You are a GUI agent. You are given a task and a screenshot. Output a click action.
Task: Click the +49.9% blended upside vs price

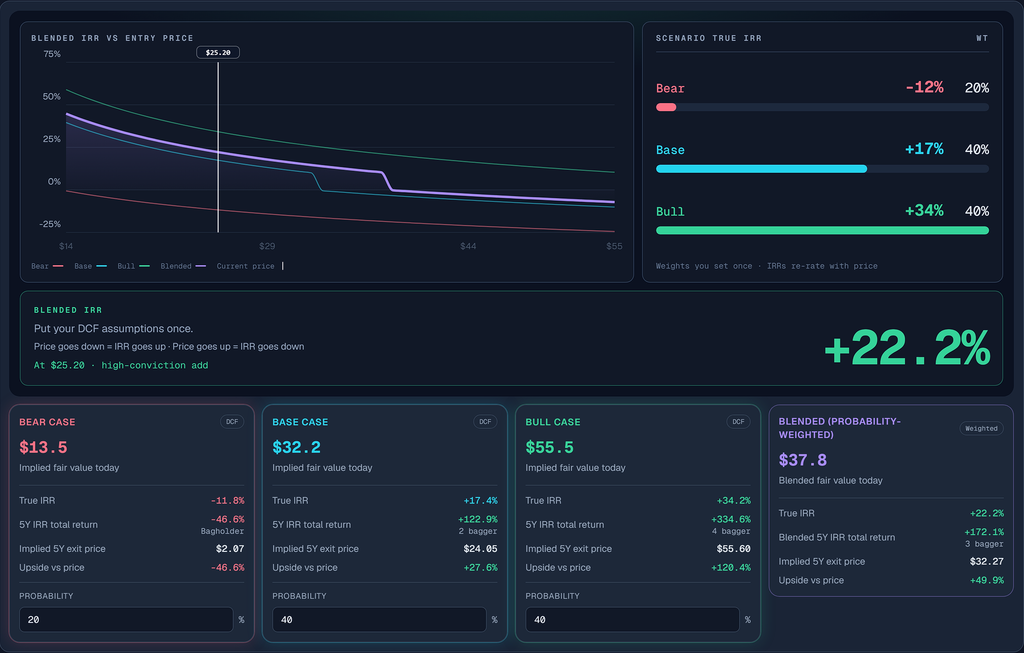click(987, 581)
